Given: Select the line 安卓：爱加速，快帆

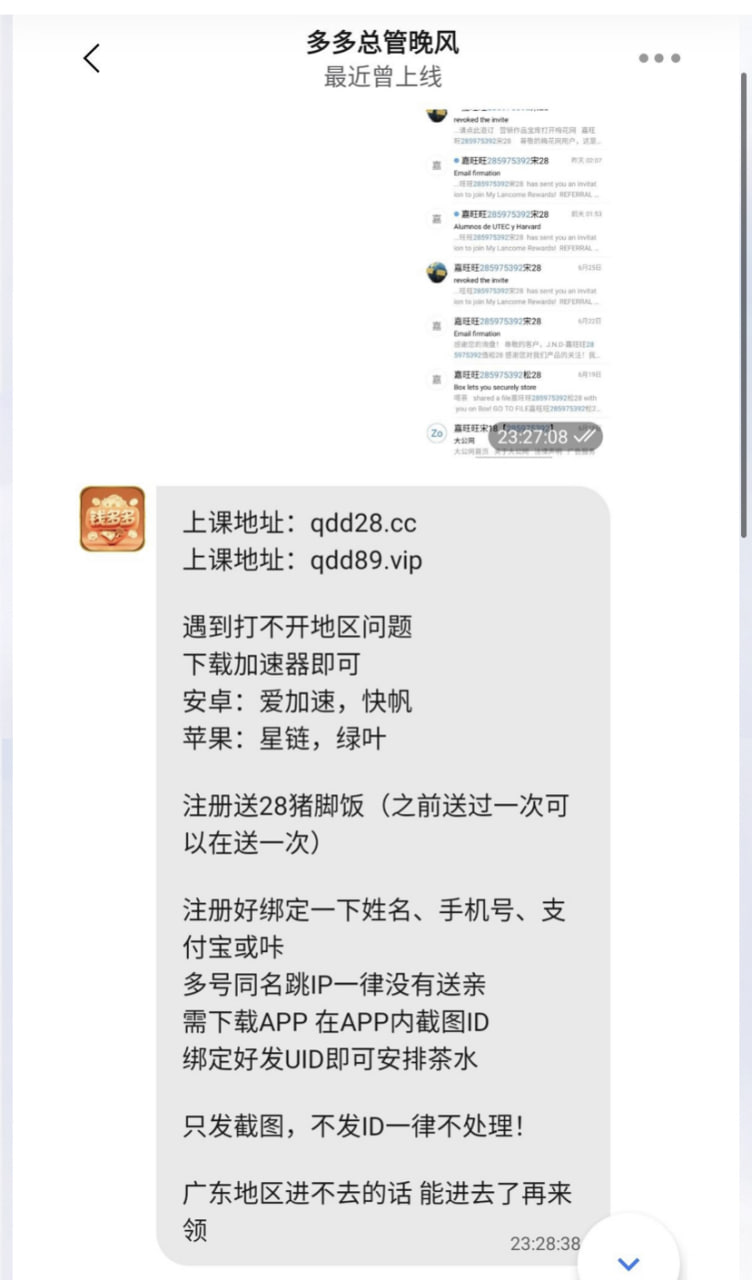Looking at the screenshot, I should [297, 701].
